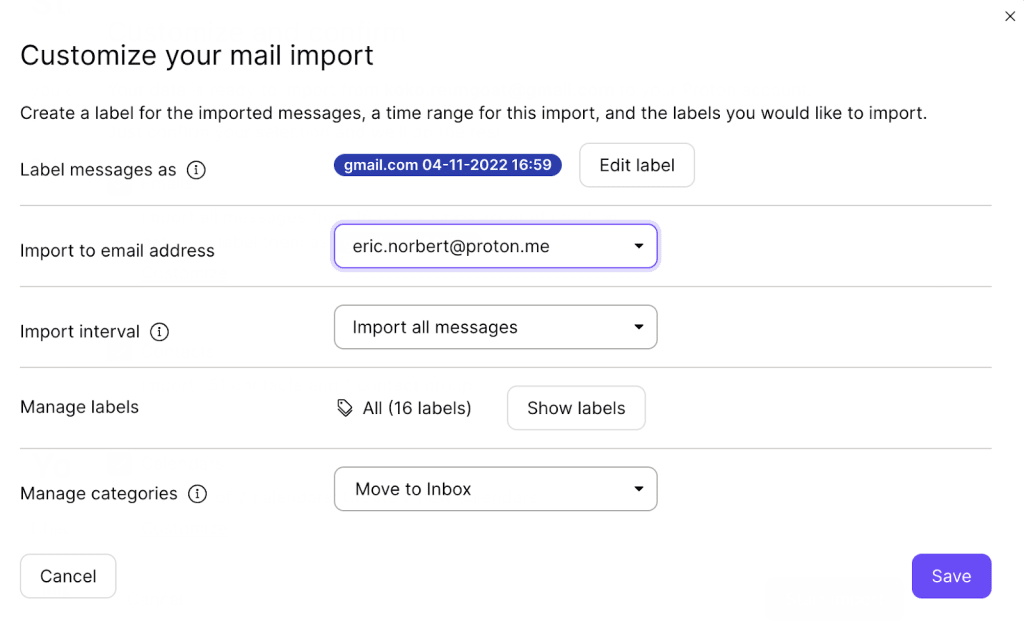Click the info icon beside Label messages as

click(197, 170)
